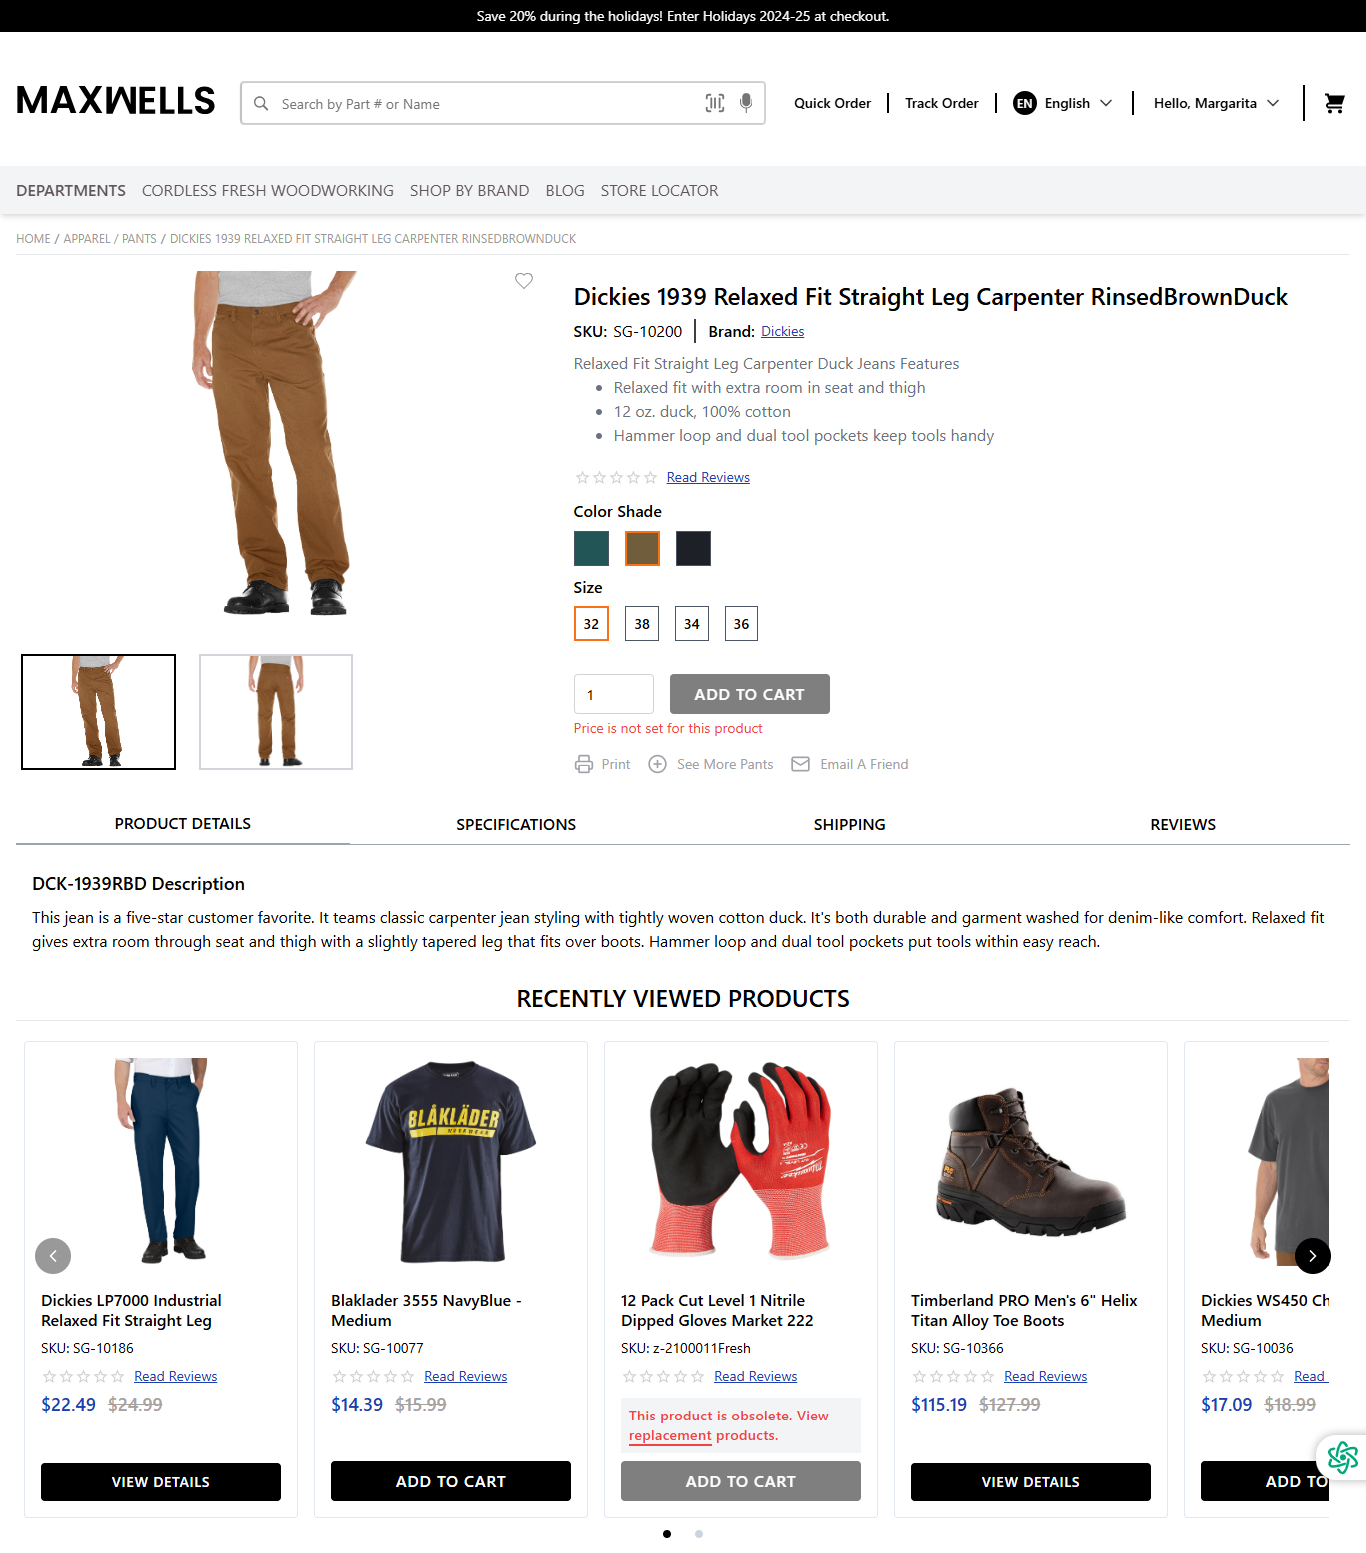Go to previous recently viewed products
Viewport: 1366px width, 1553px height.
[x=53, y=1256]
